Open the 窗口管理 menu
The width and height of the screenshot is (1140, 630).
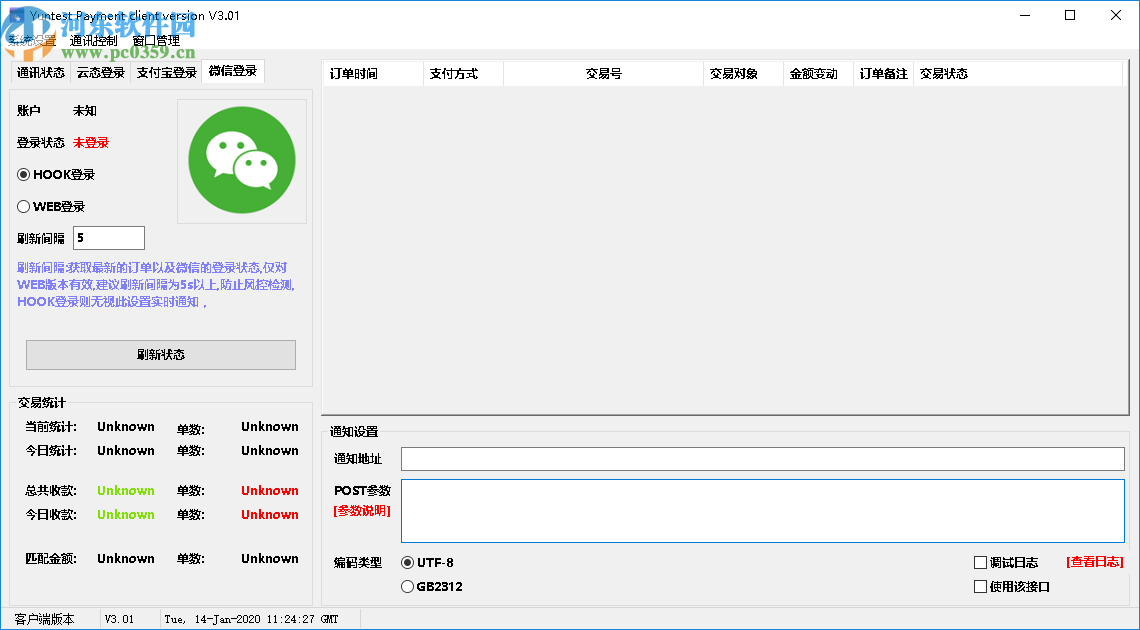point(157,40)
